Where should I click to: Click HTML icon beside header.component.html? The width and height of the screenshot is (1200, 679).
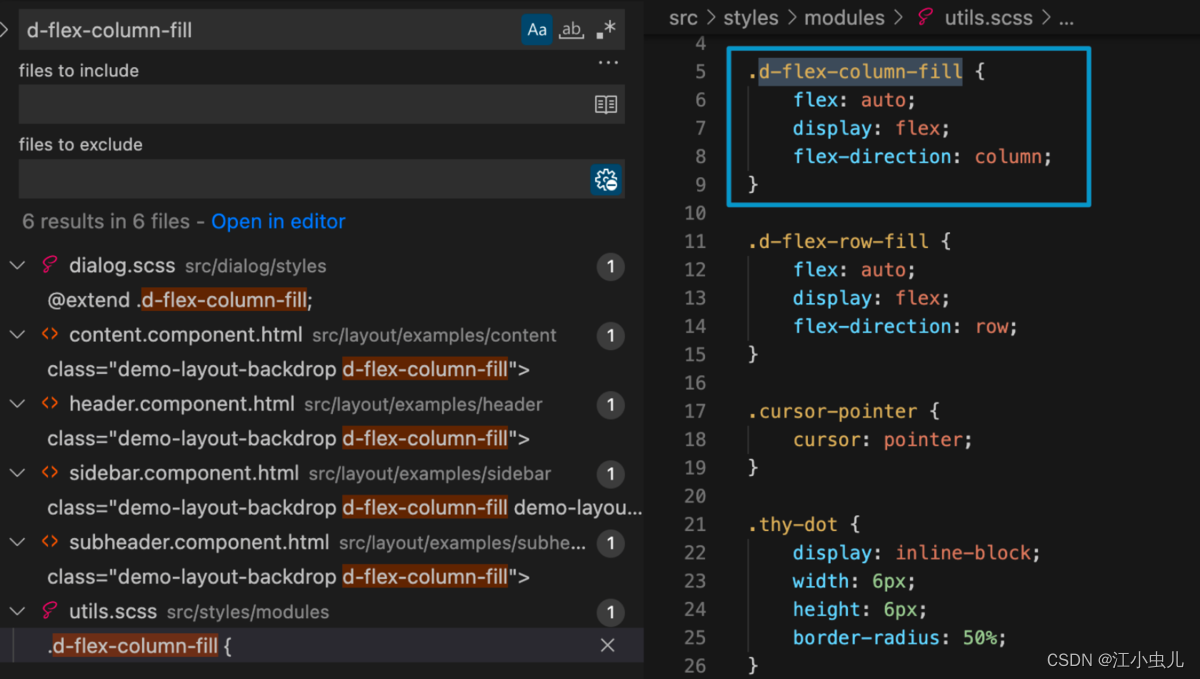[49, 404]
